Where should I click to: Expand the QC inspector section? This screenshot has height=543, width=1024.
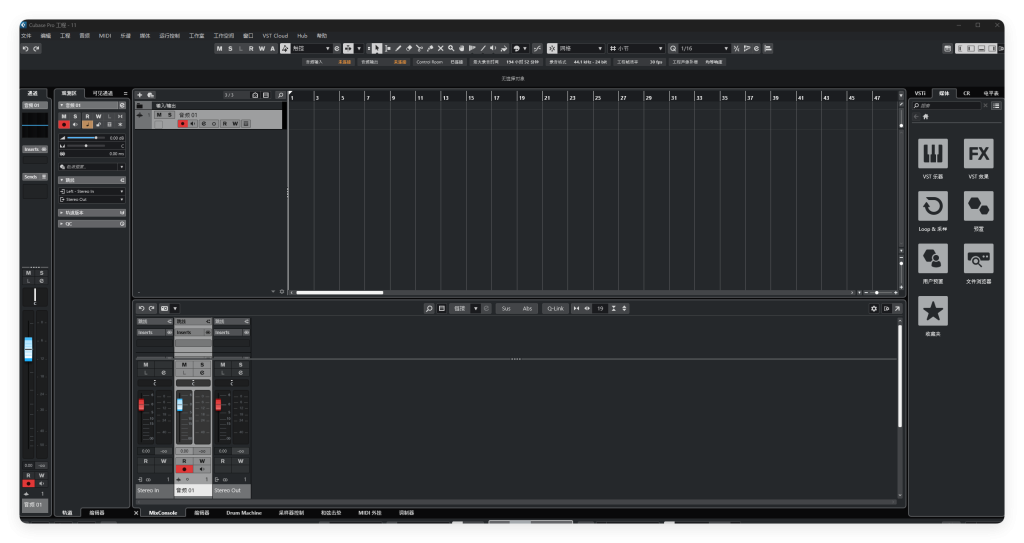91,223
